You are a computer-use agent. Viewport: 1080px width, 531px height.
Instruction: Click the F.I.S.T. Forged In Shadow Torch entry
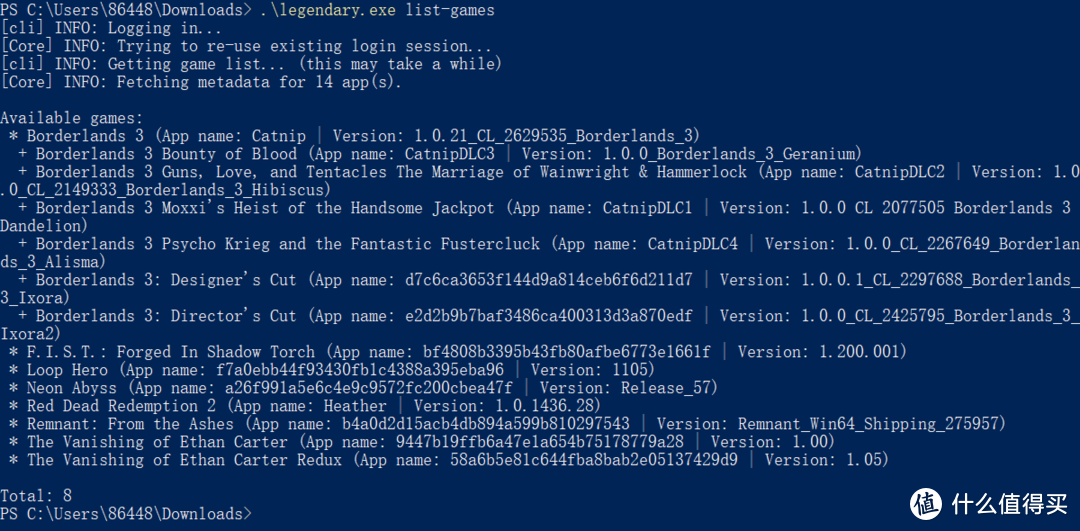[x=457, y=352]
